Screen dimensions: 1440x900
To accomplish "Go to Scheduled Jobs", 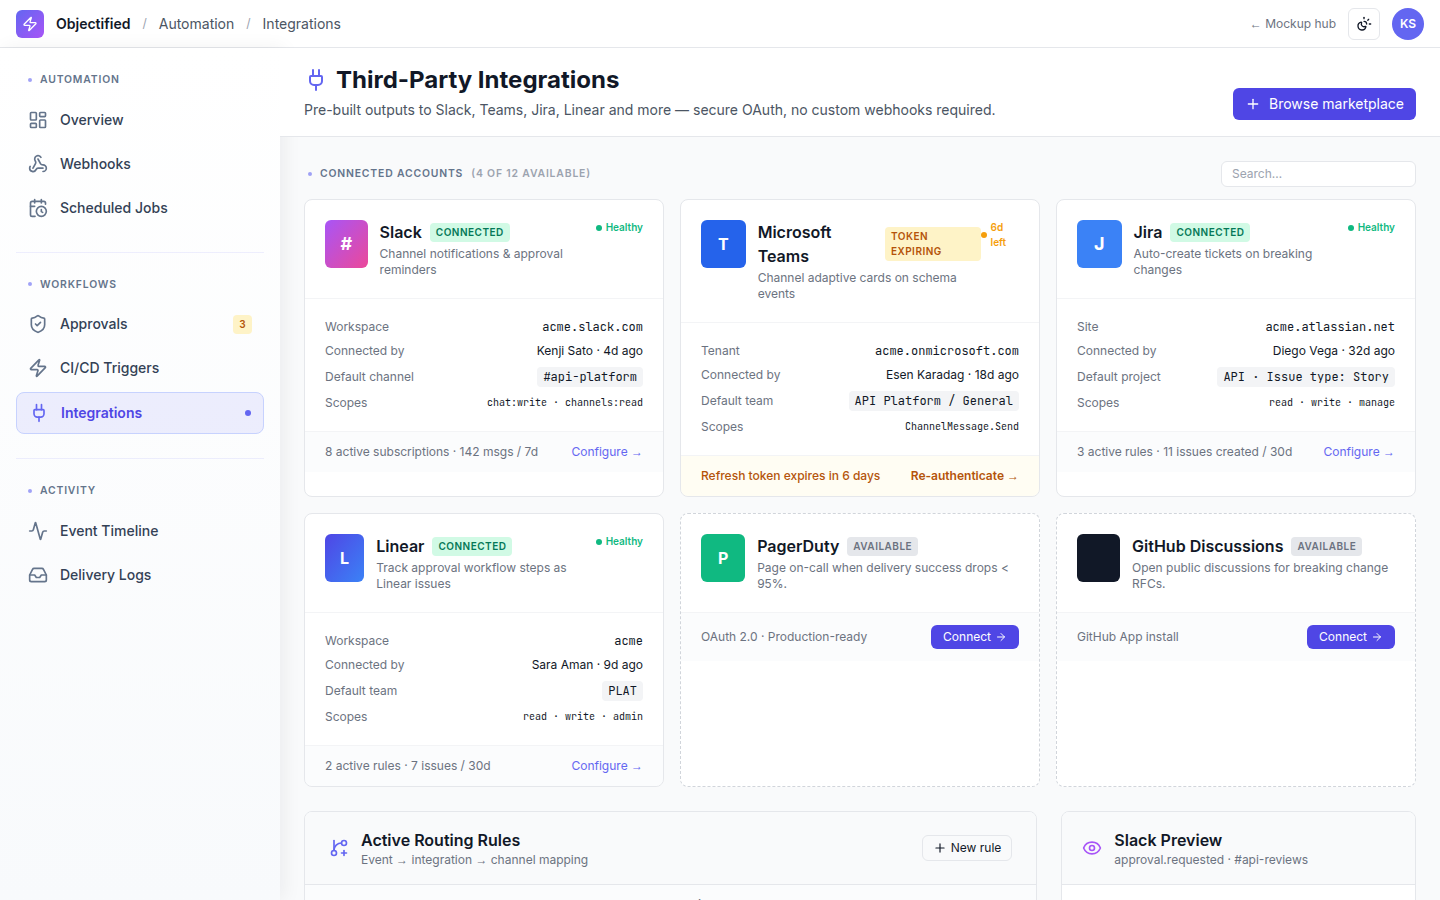I will (140, 208).
